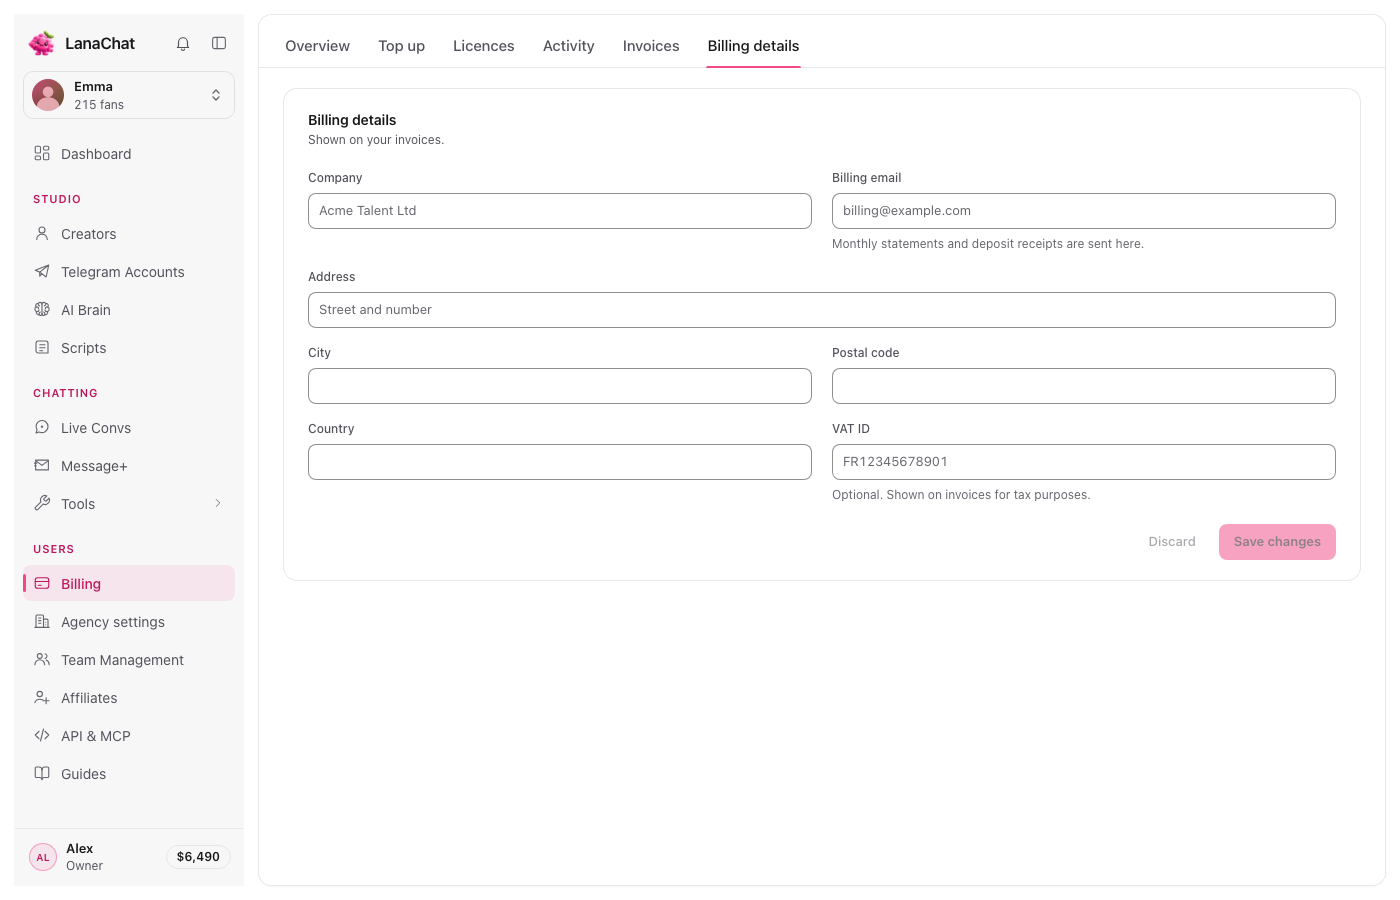Viewport: 1400px width, 900px height.
Task: Click the Telegram Accounts paper plane icon
Action: (42, 271)
